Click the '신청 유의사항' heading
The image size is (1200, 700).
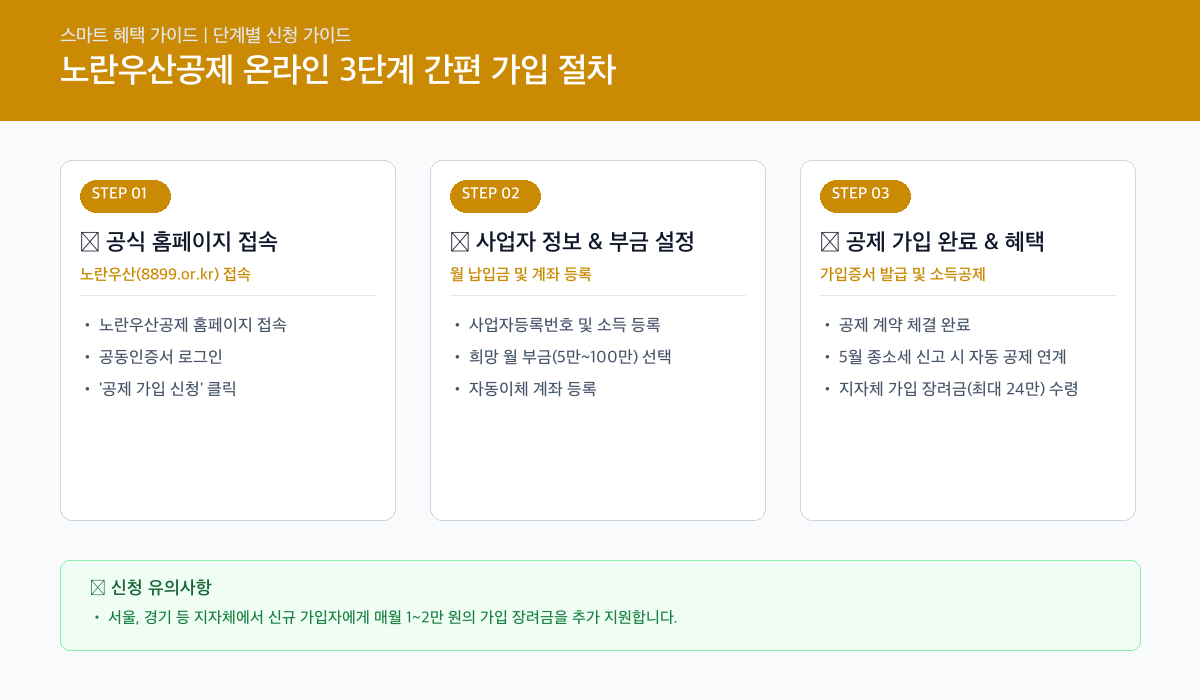[x=161, y=588]
